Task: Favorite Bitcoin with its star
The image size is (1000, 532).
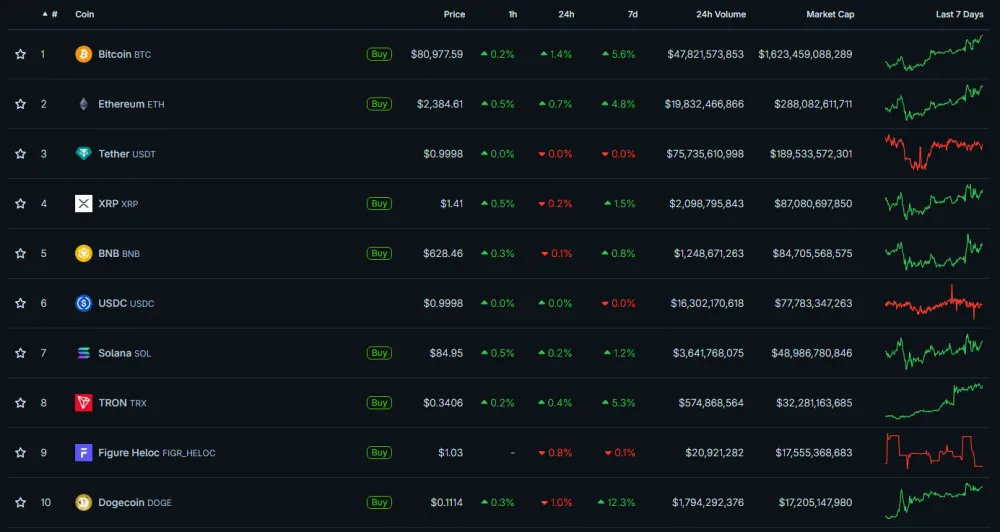Action: pos(20,54)
